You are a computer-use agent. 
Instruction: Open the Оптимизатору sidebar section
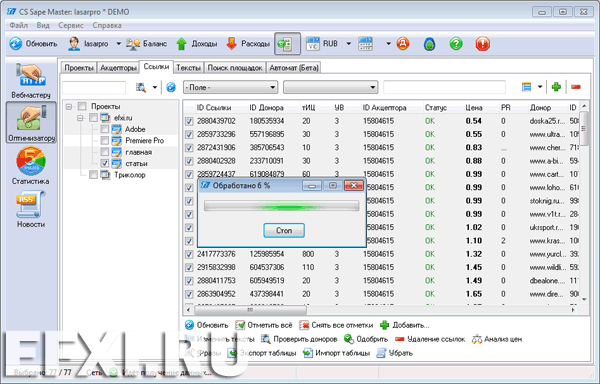pyautogui.click(x=31, y=122)
